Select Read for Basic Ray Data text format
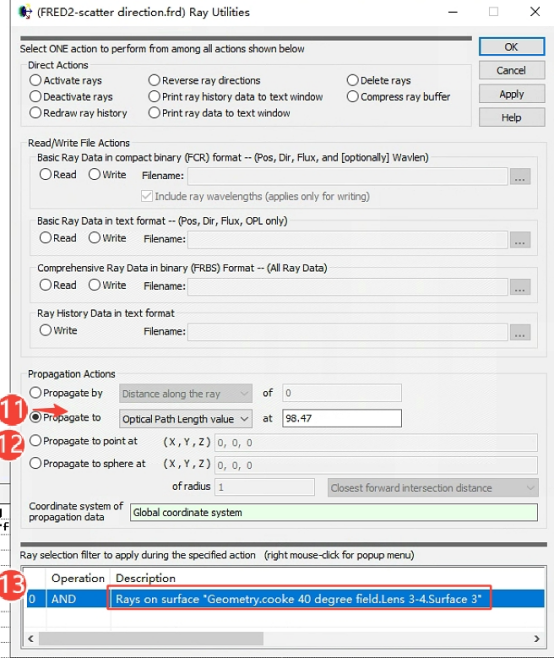 click(58, 238)
